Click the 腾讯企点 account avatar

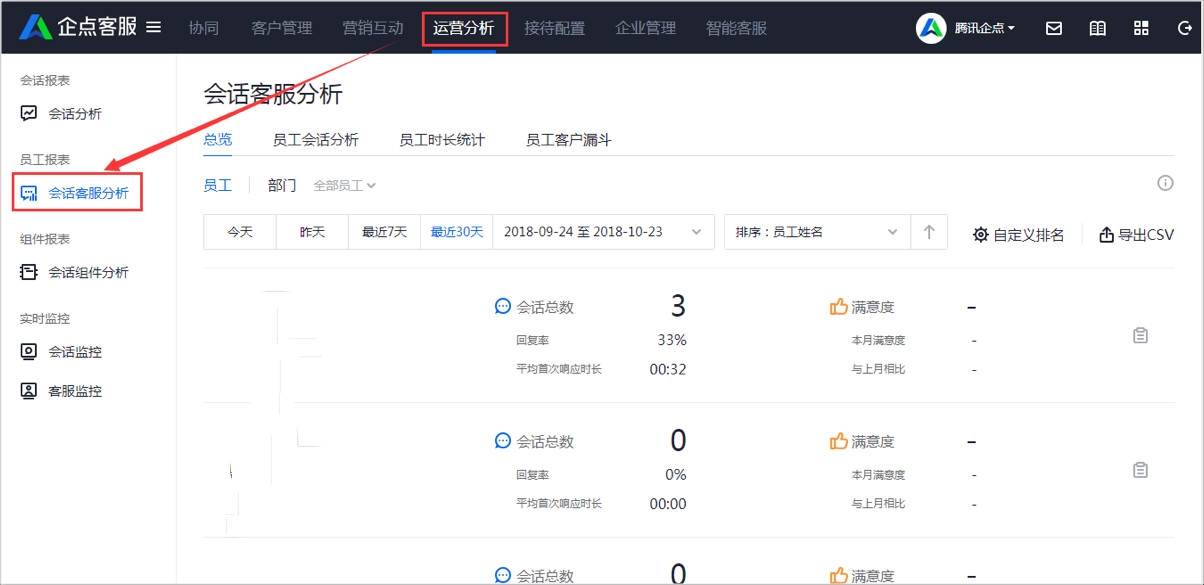click(x=931, y=28)
